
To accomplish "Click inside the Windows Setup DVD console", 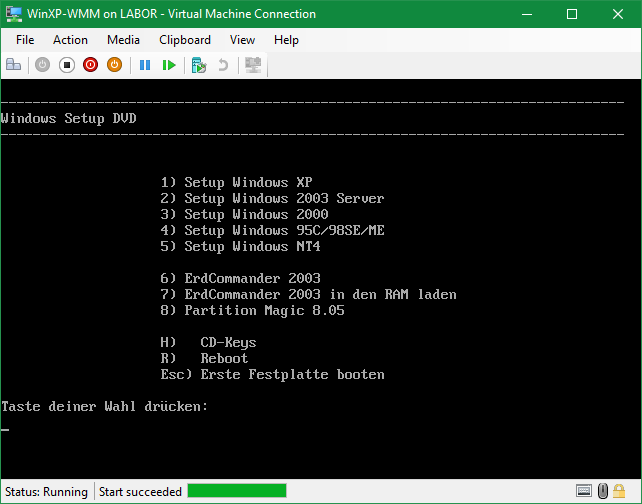I will tap(320, 280).
